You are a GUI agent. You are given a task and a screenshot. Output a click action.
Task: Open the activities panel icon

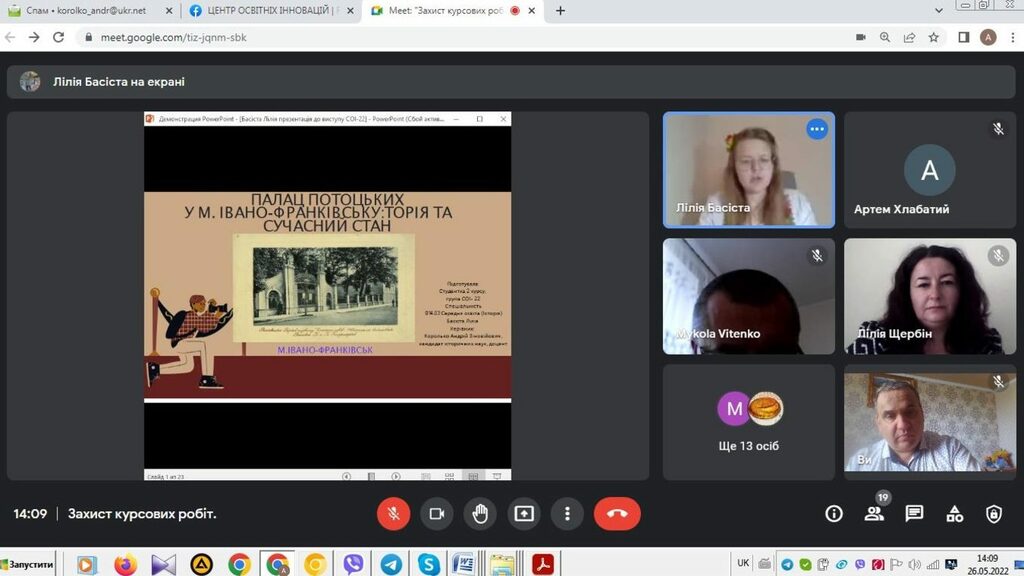tap(954, 514)
